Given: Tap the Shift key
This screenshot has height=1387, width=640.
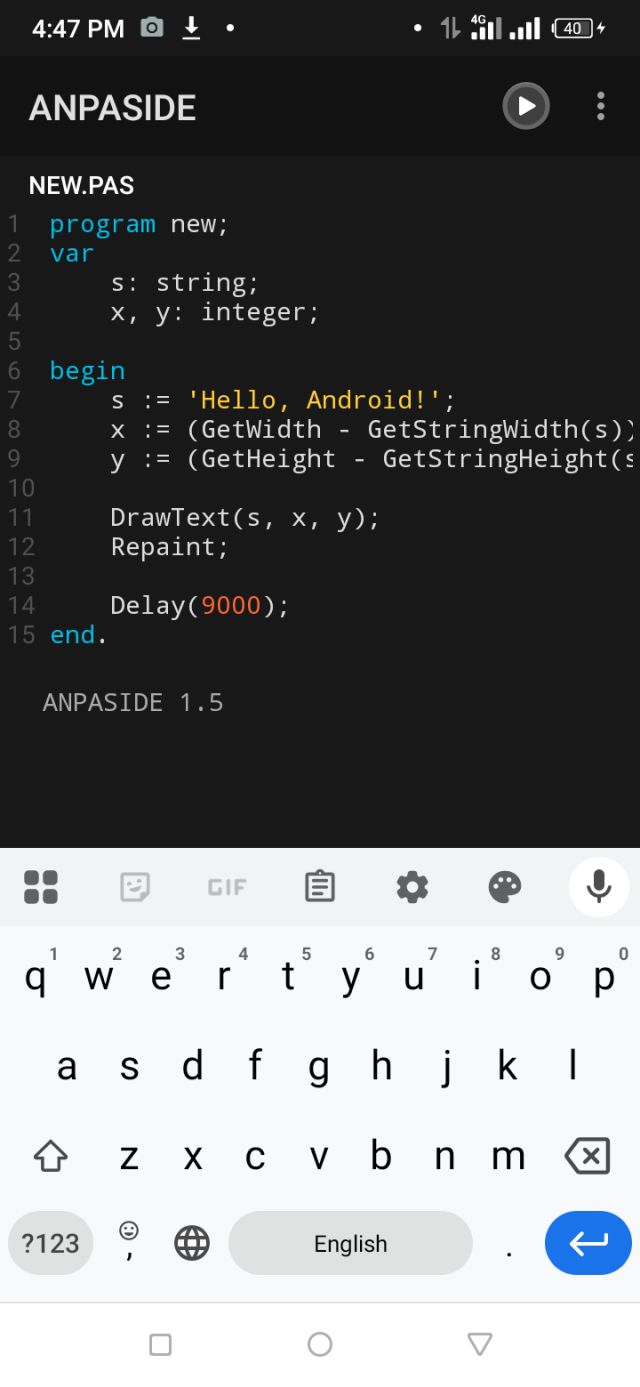Looking at the screenshot, I should pyautogui.click(x=50, y=1157).
